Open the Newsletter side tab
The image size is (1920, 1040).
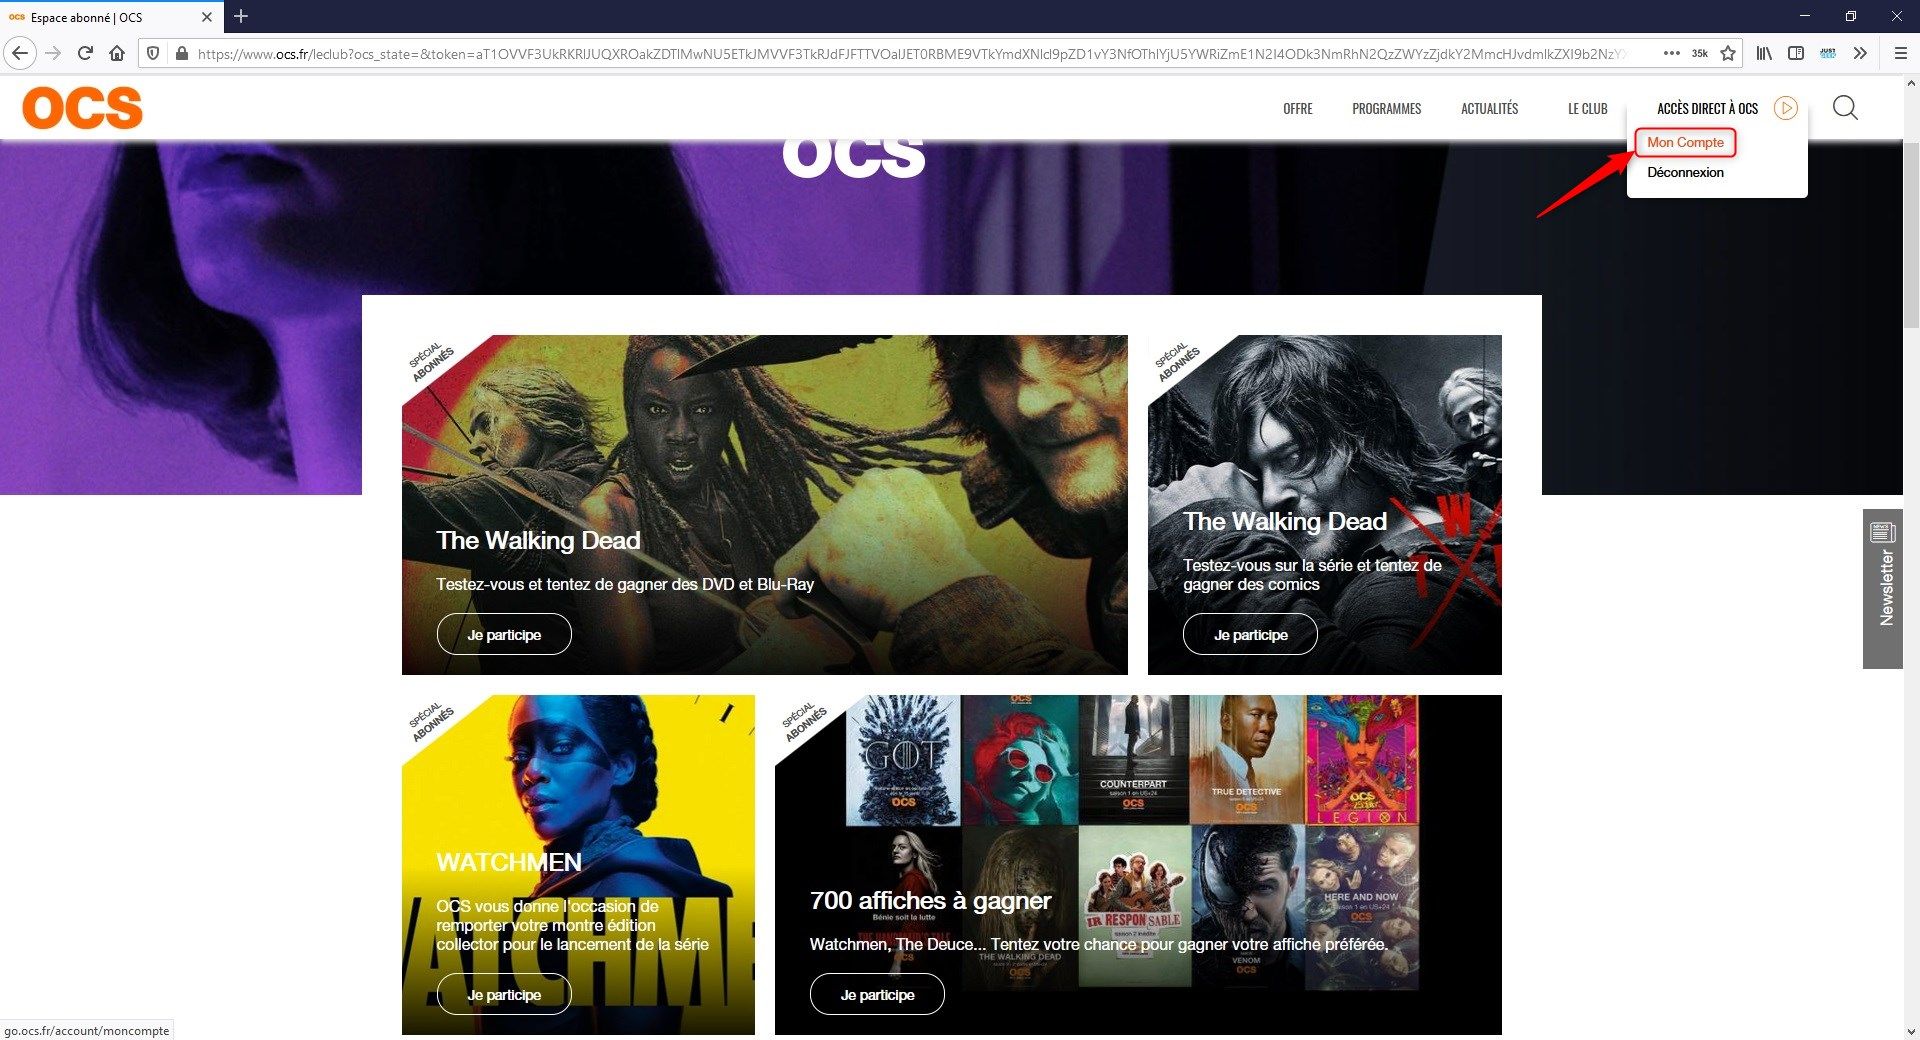pyautogui.click(x=1882, y=588)
